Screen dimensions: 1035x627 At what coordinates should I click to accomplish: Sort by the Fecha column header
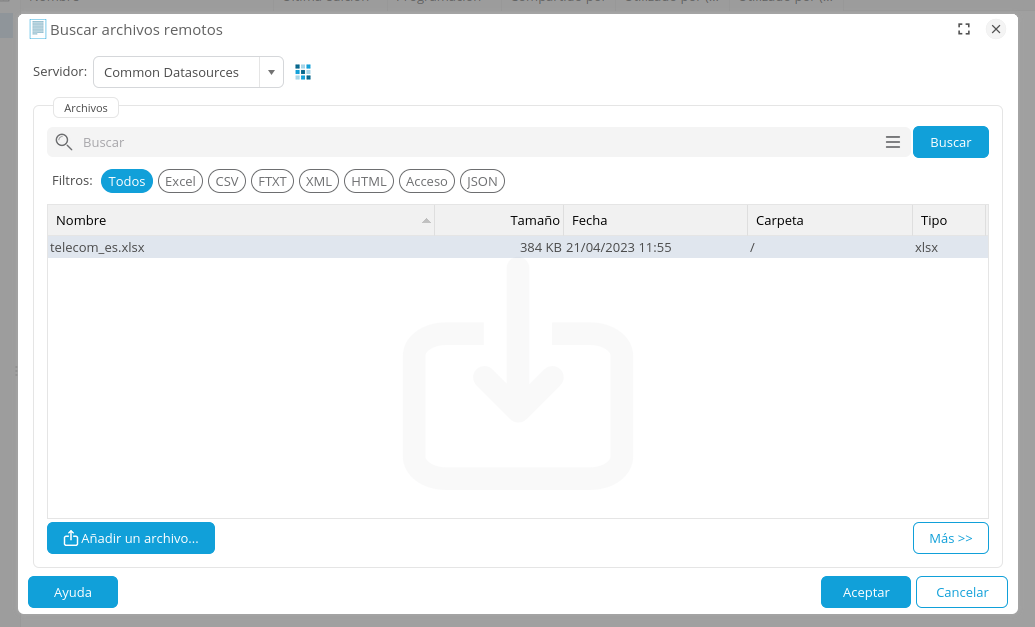(654, 220)
